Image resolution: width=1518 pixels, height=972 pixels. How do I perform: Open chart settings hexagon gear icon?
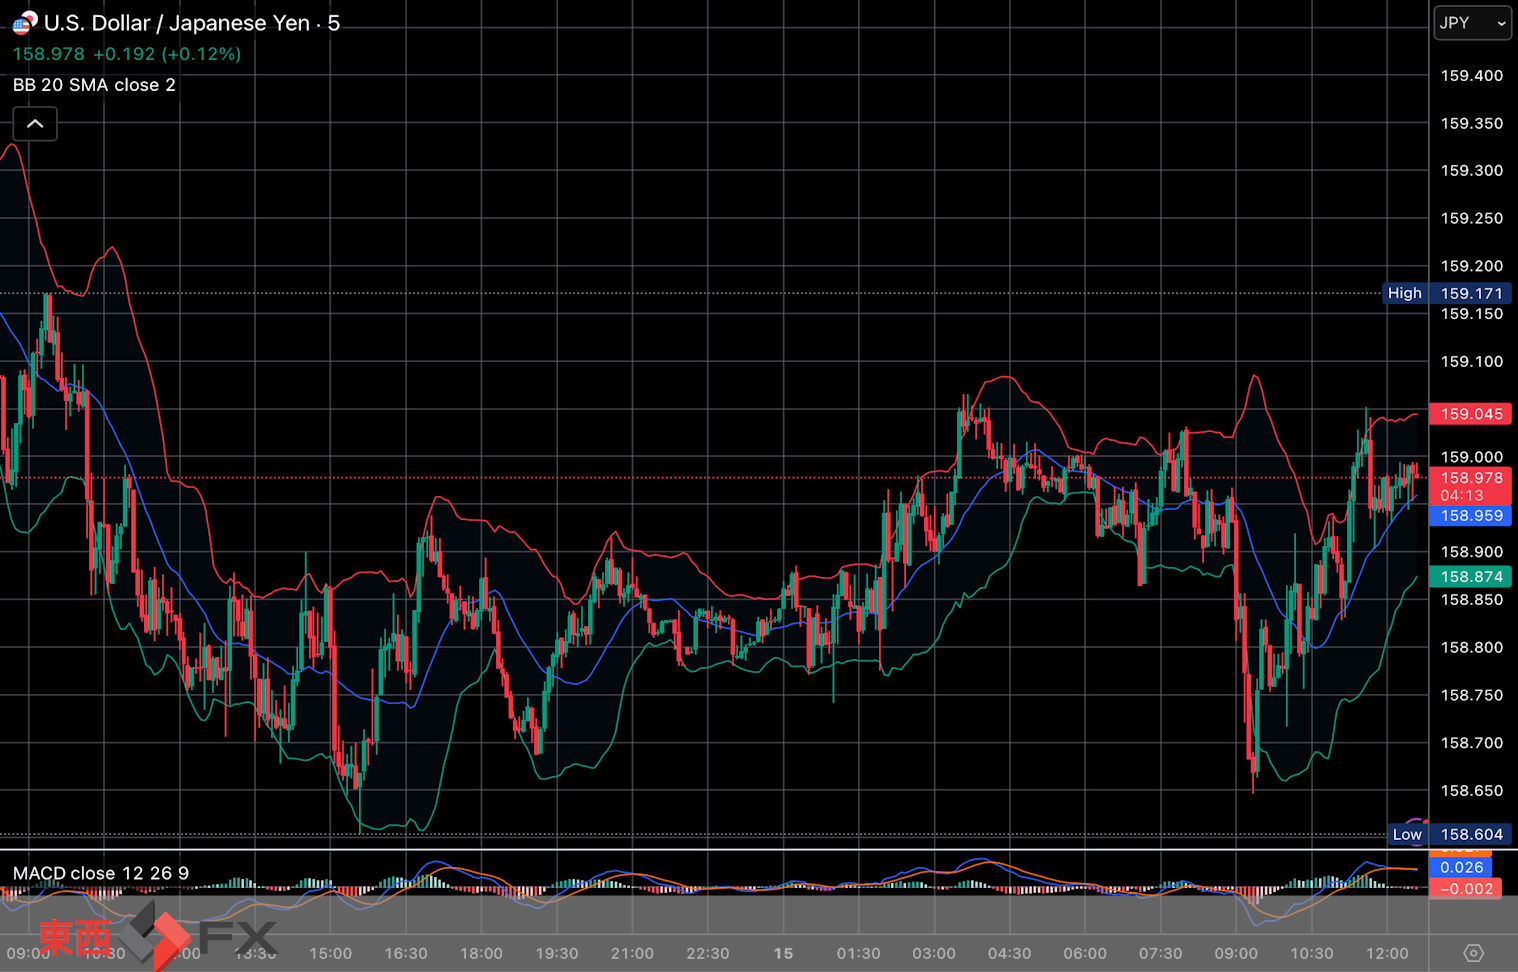click(1473, 953)
